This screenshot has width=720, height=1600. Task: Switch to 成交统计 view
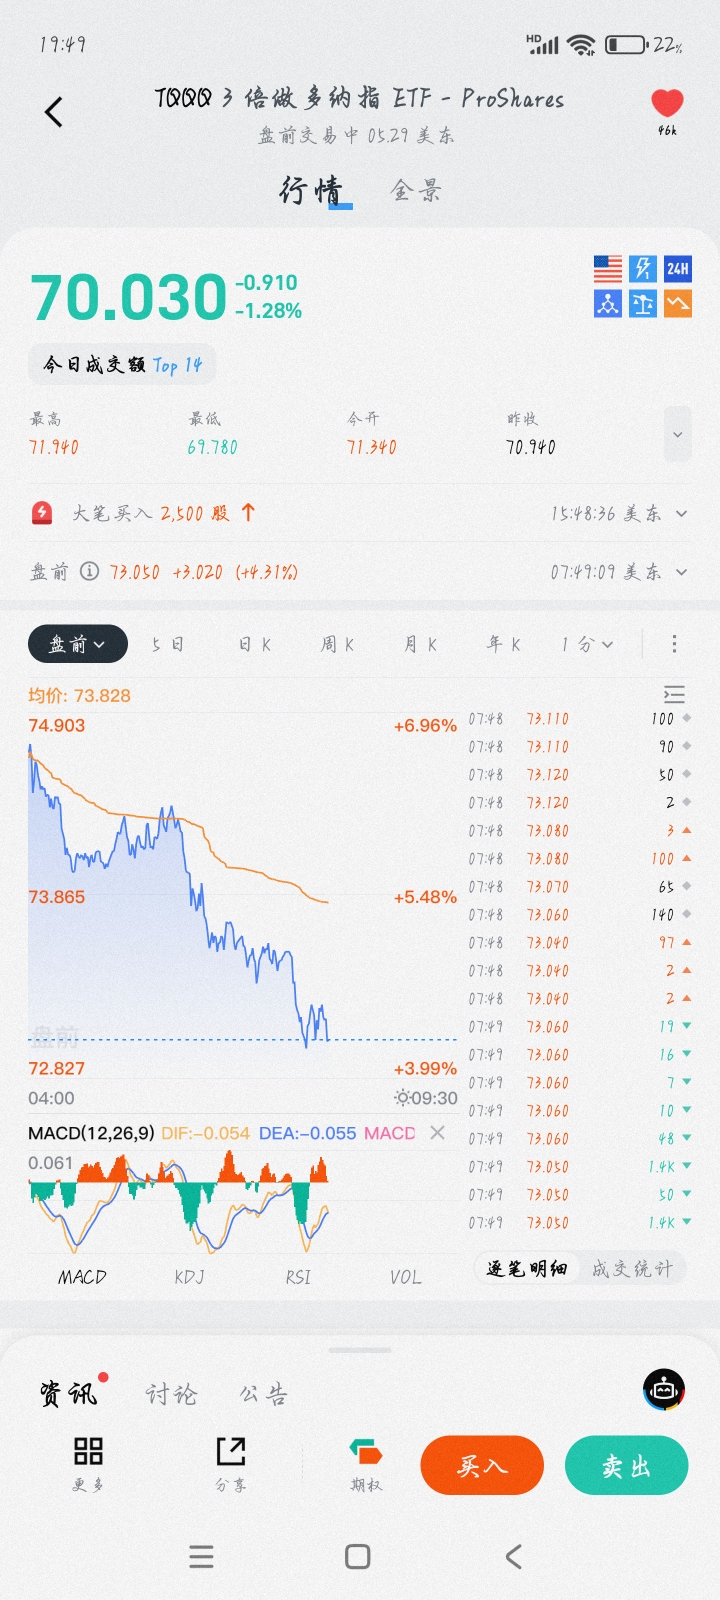[632, 1268]
